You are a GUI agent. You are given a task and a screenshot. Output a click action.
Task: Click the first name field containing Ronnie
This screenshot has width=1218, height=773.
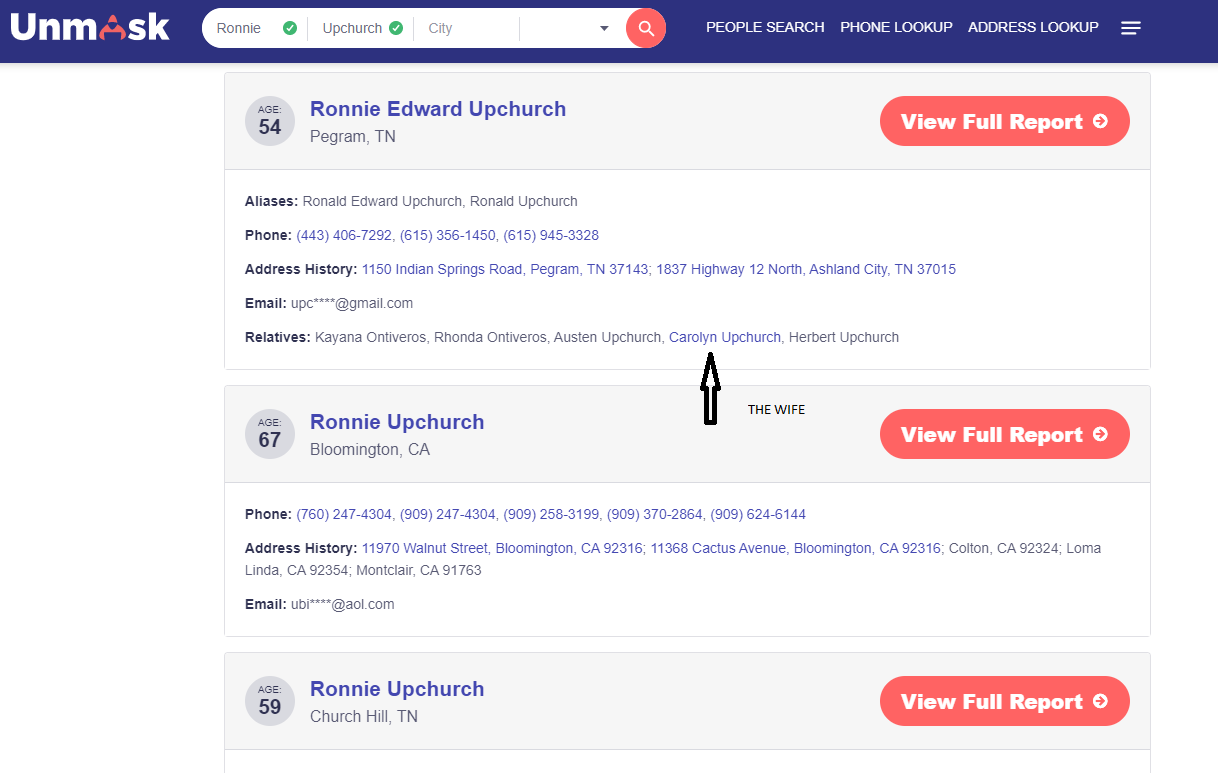240,28
